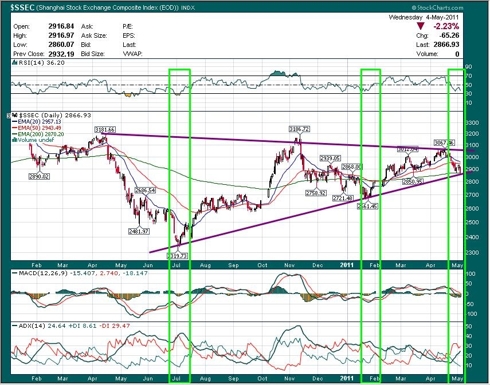Click the INDX exchange label in title
Screen dimensions: 490x385
[x=188, y=7]
